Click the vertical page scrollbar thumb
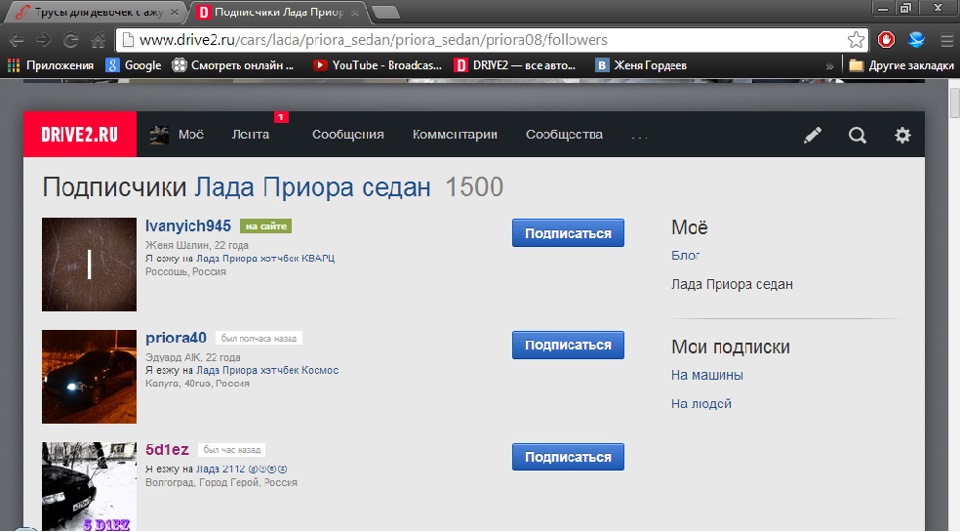 pos(954,103)
